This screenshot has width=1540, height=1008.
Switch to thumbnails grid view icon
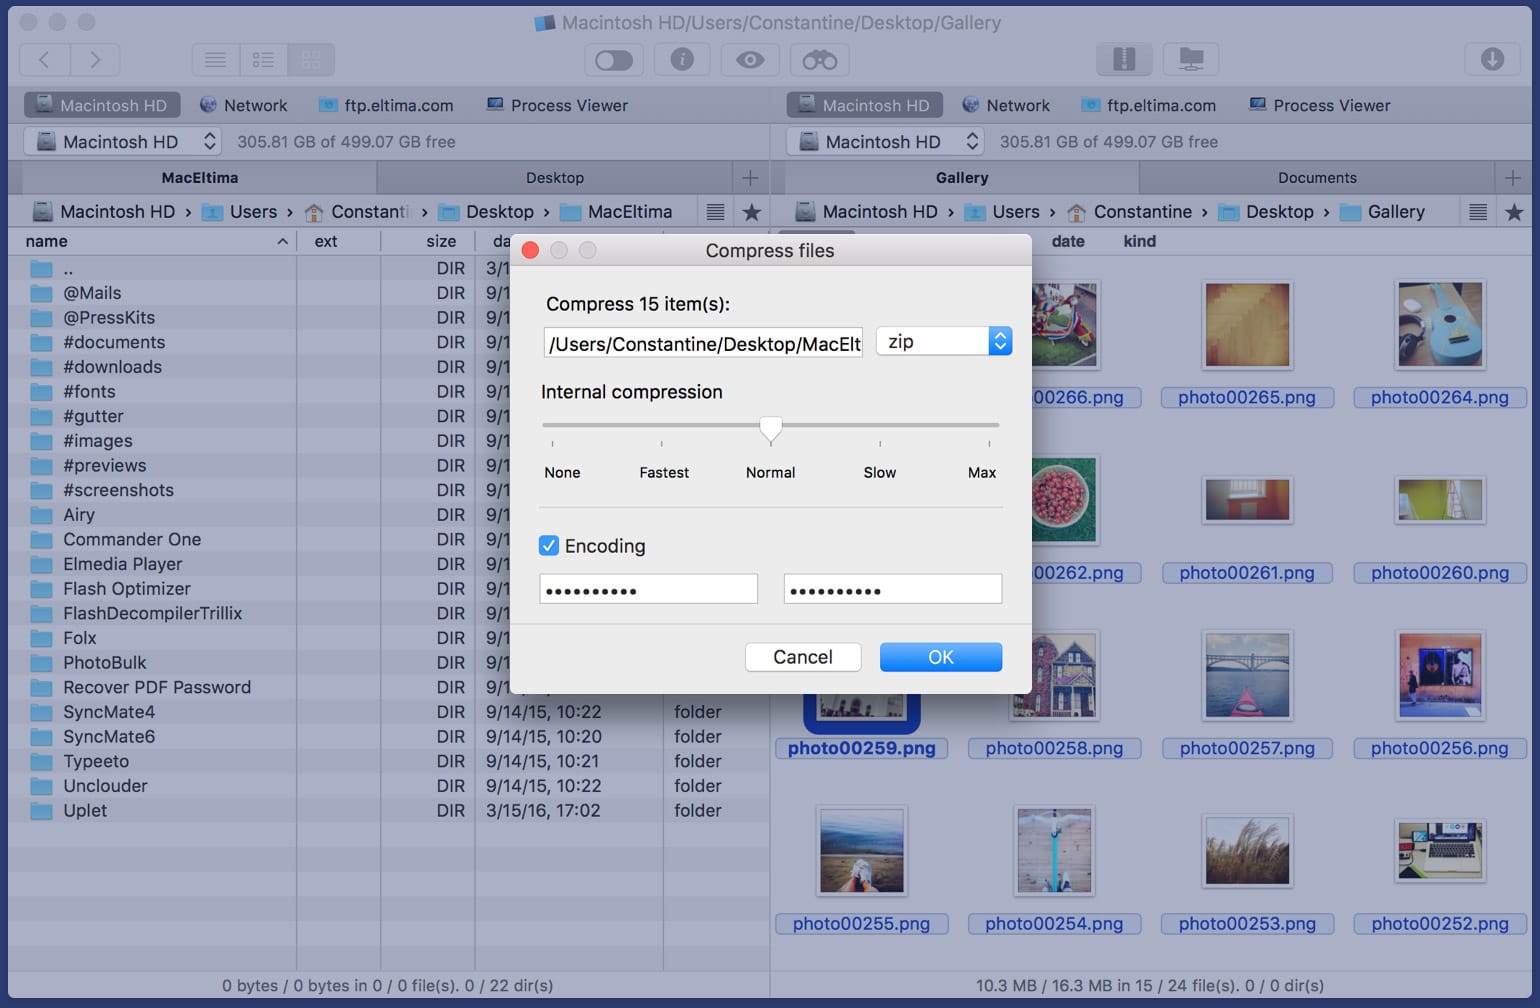pos(311,60)
